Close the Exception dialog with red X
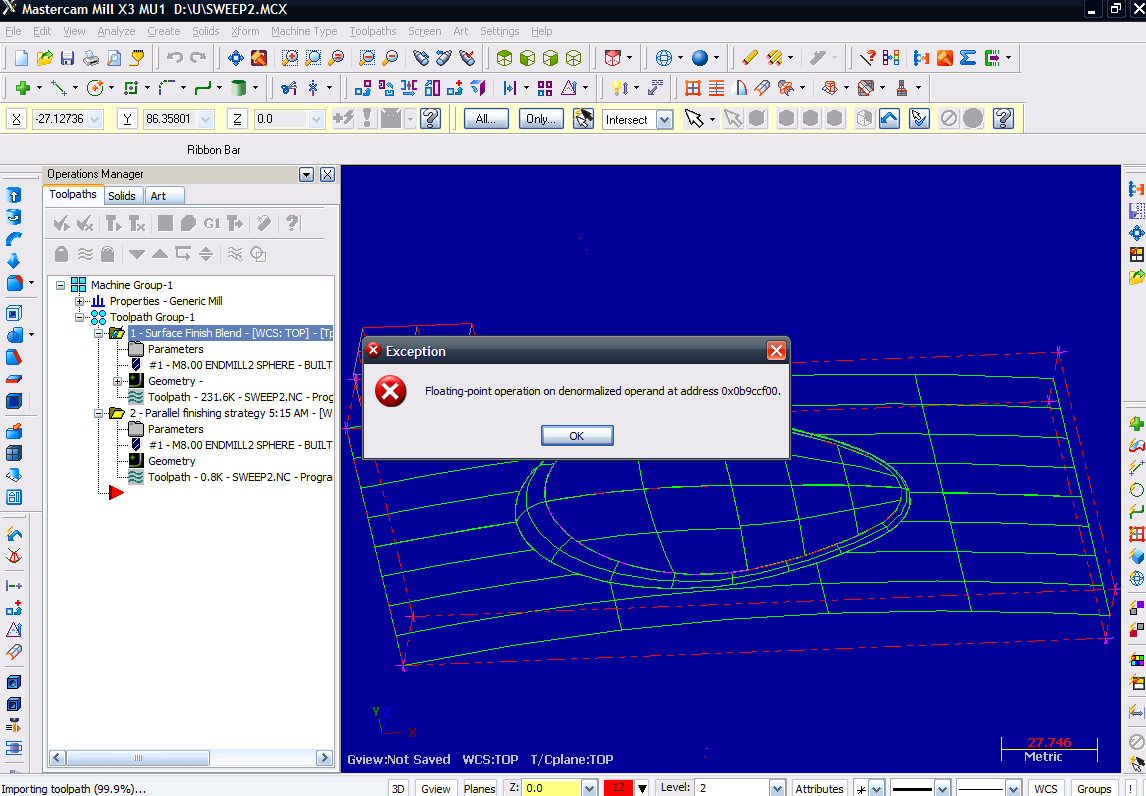The image size is (1146, 796). coord(776,351)
